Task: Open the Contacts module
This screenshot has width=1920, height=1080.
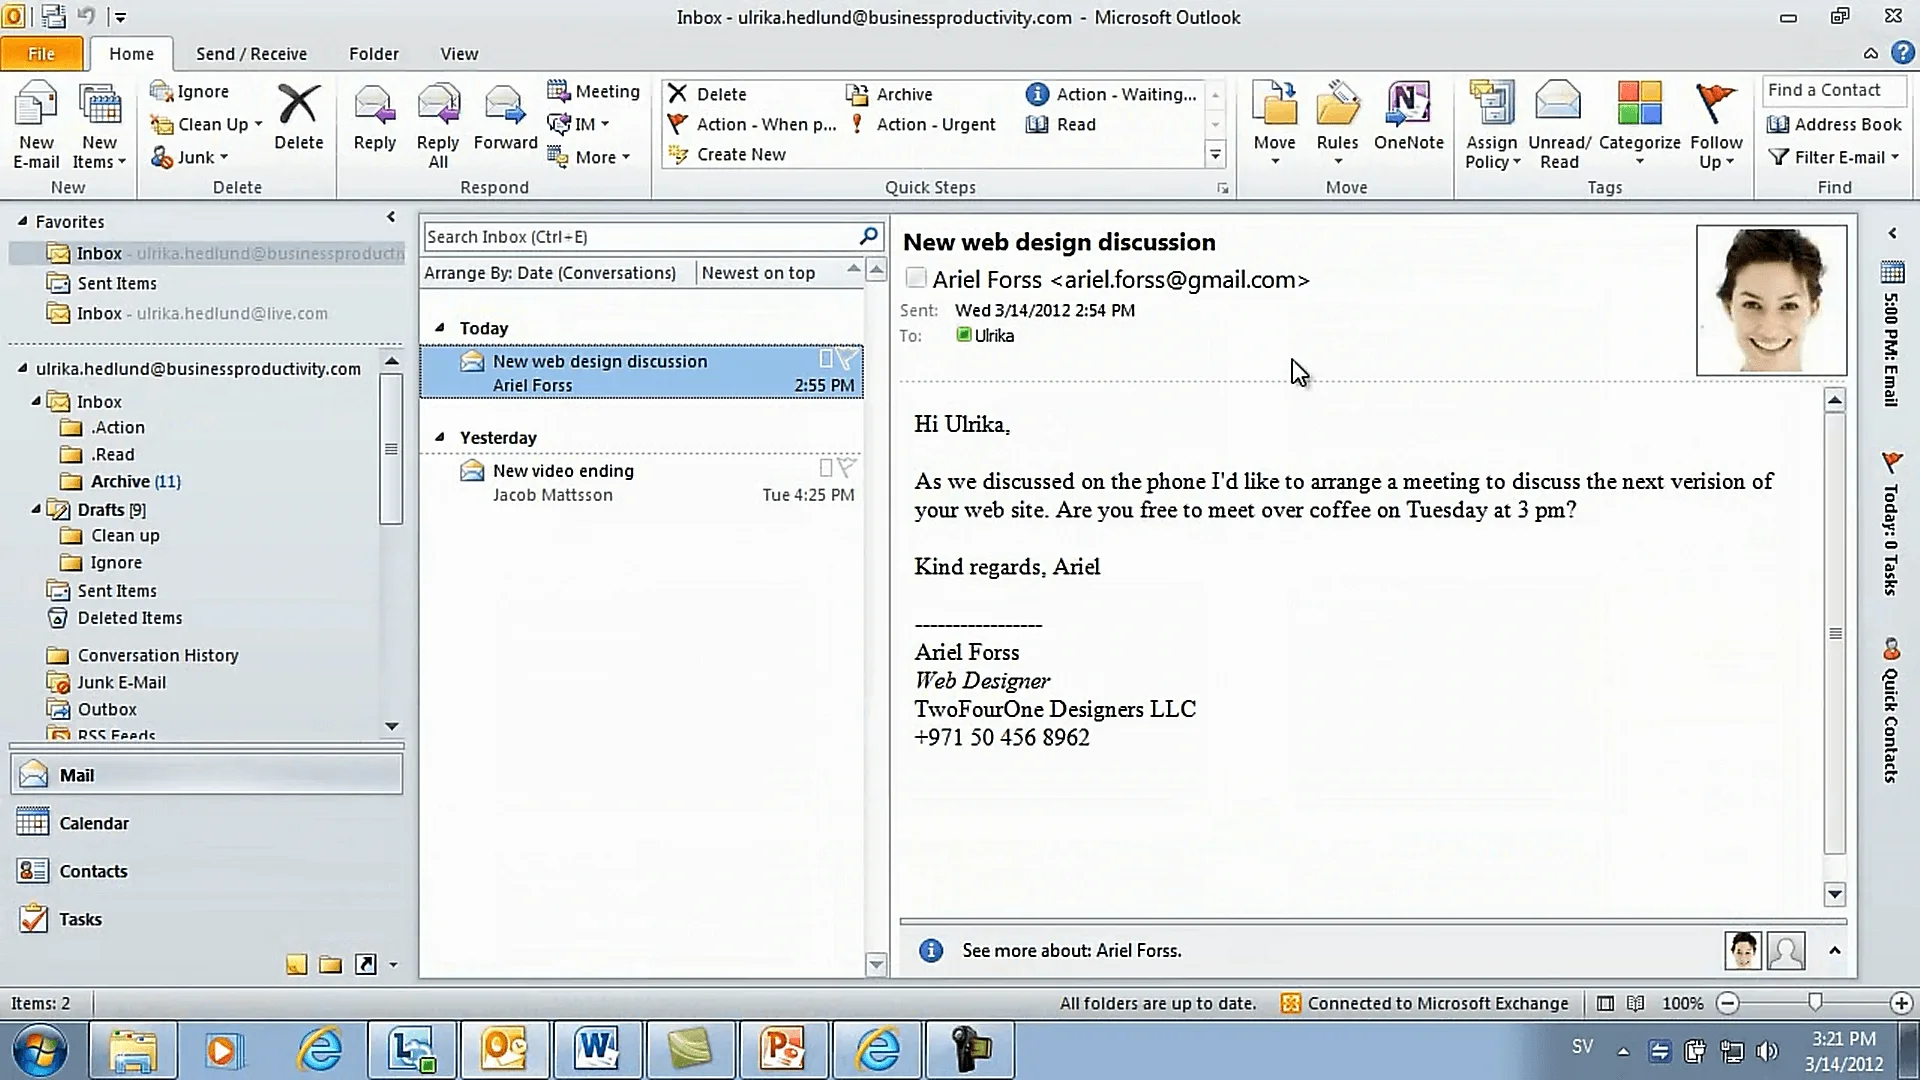Action: (x=207, y=871)
